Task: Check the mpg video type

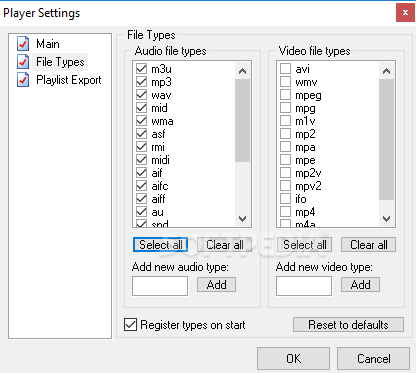Action: (286, 108)
